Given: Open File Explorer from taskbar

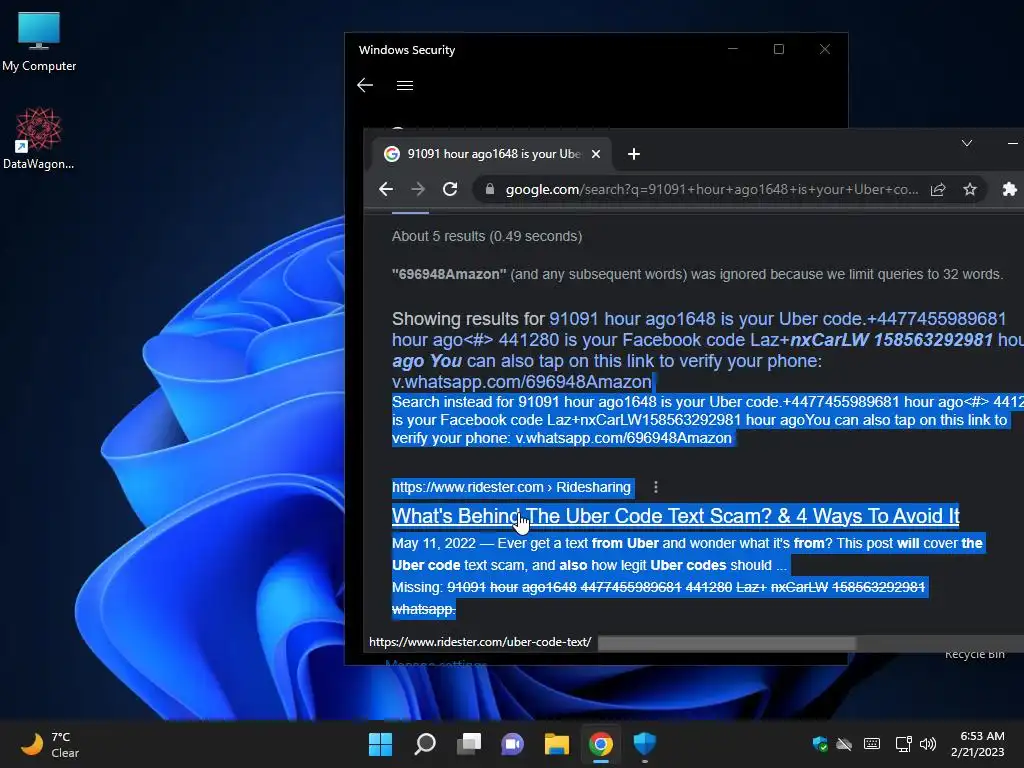Looking at the screenshot, I should pyautogui.click(x=556, y=744).
